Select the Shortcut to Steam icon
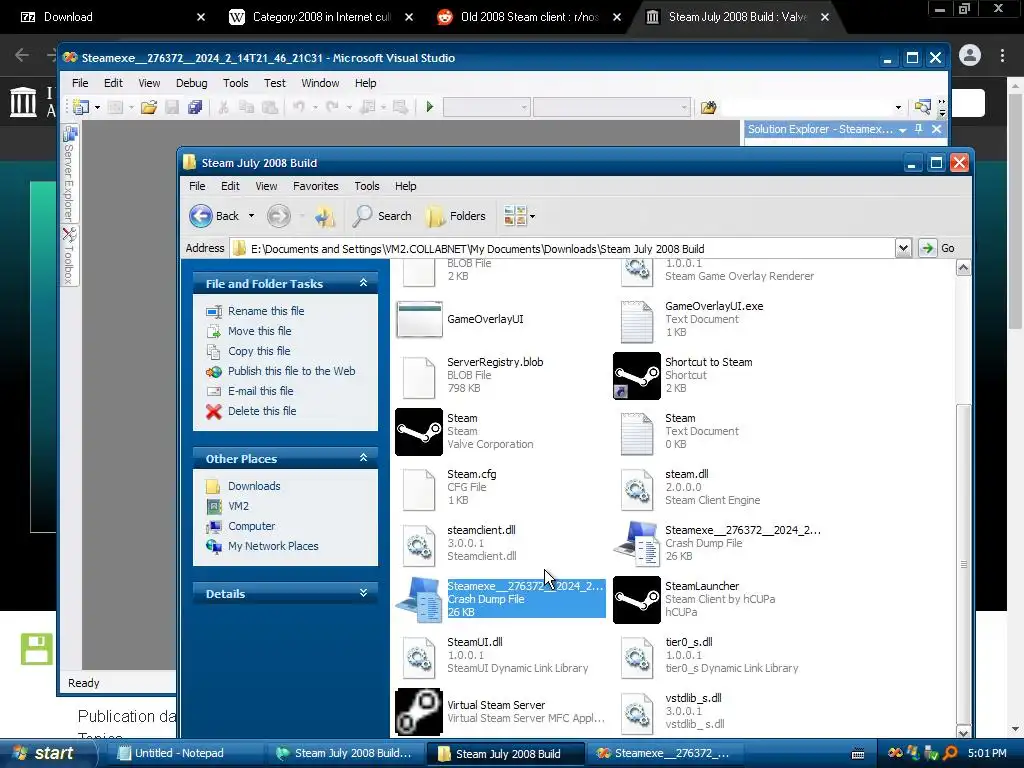Viewport: 1024px width, 768px height. (637, 376)
